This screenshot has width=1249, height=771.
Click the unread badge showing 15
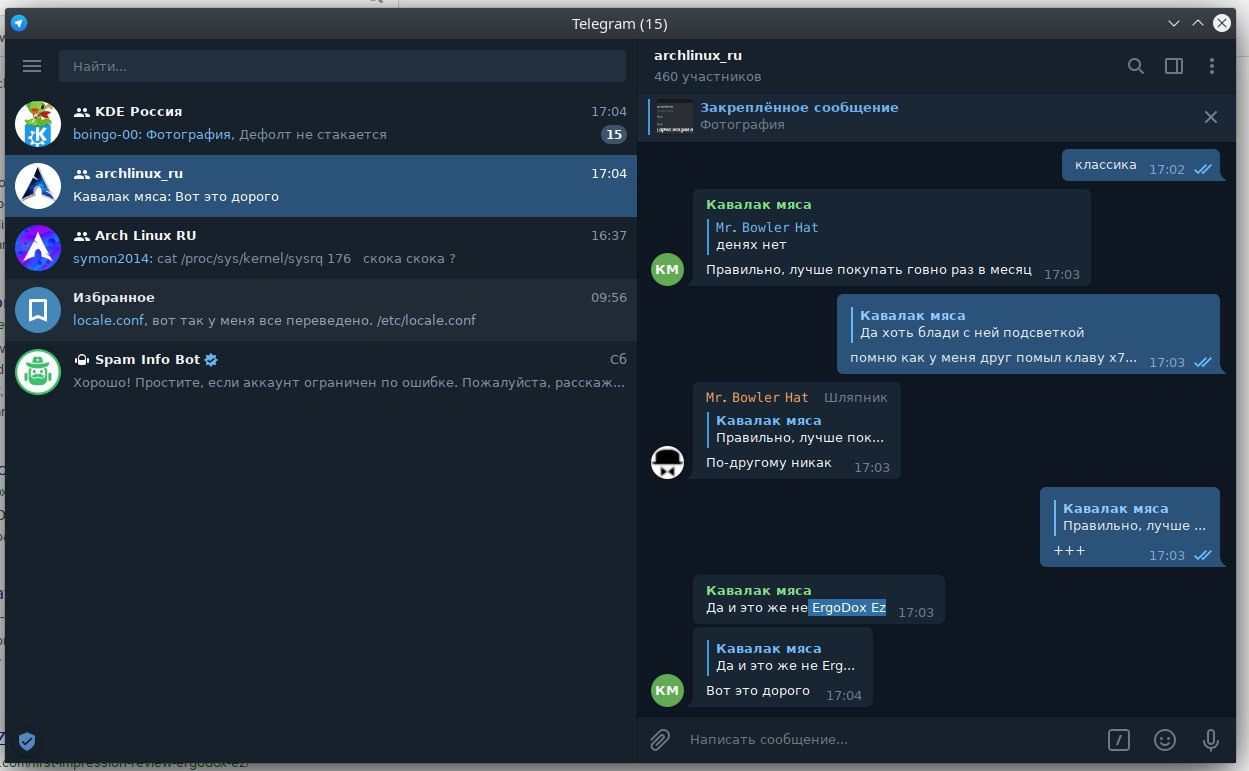tap(614, 135)
